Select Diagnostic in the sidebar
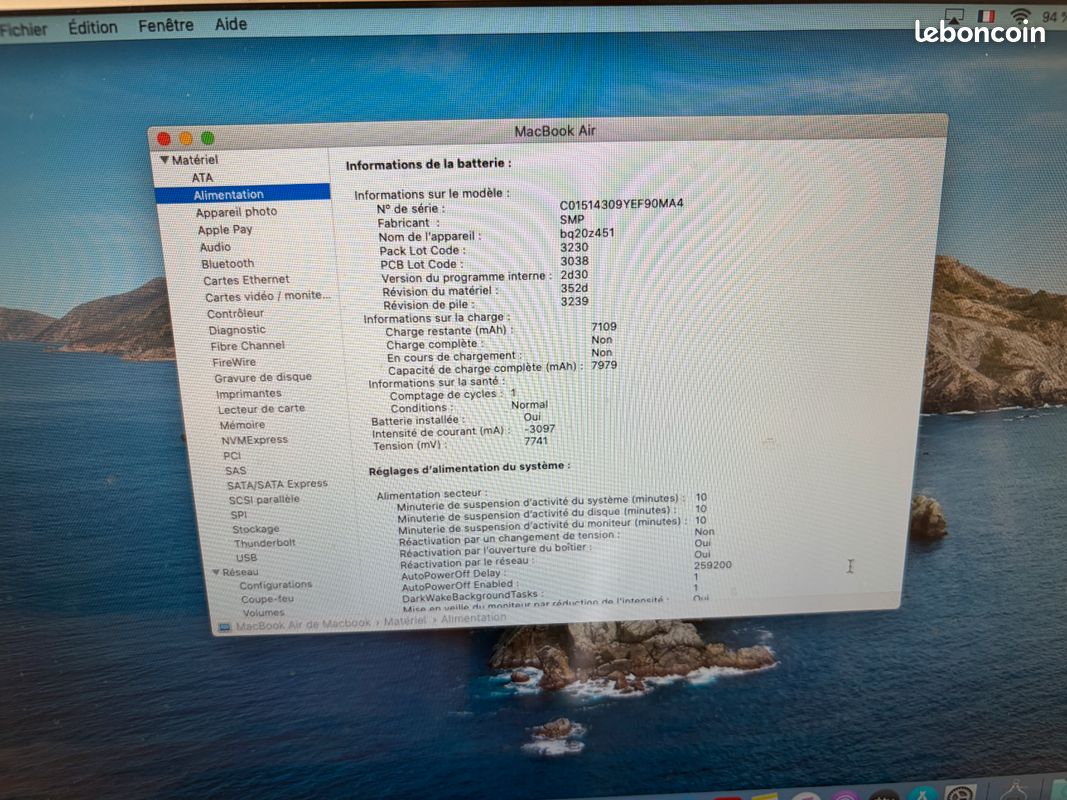Viewport: 1067px width, 800px height. (x=237, y=330)
